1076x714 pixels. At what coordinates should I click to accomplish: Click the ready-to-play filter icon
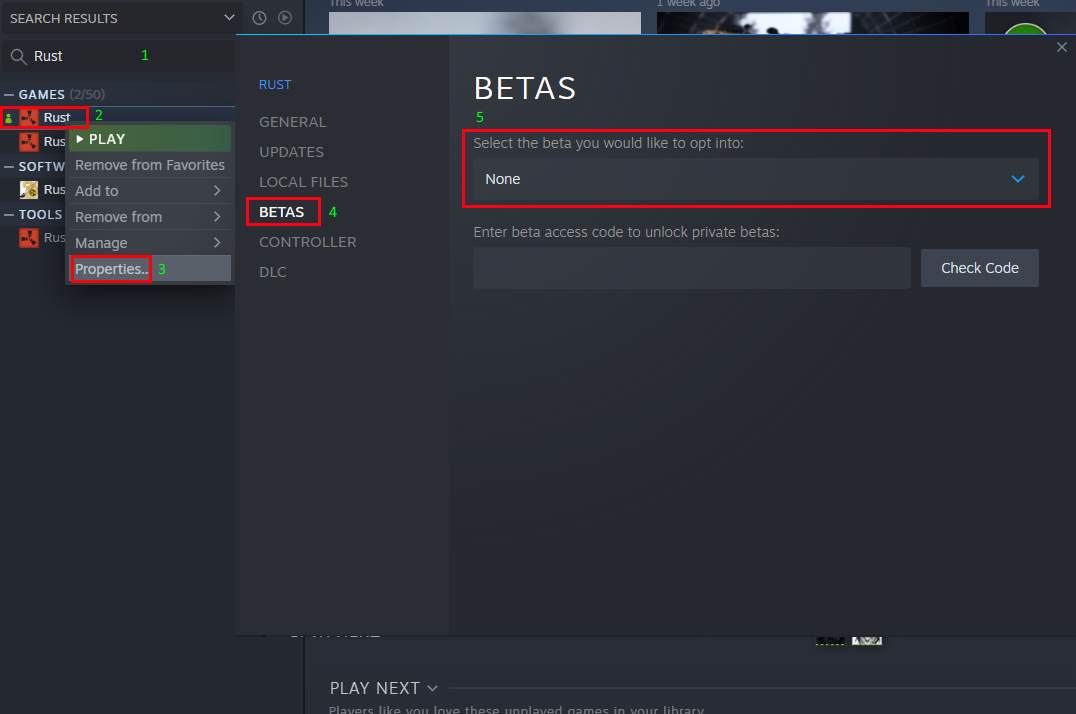(285, 18)
